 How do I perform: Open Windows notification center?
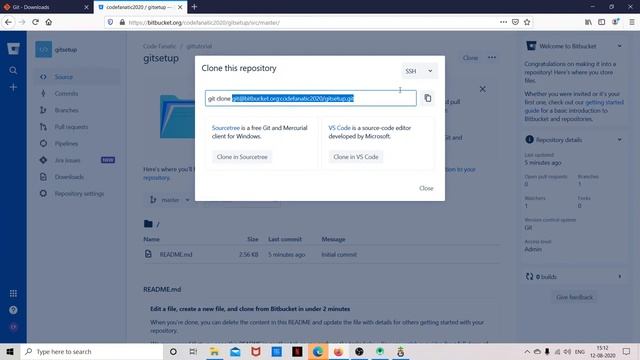627,351
